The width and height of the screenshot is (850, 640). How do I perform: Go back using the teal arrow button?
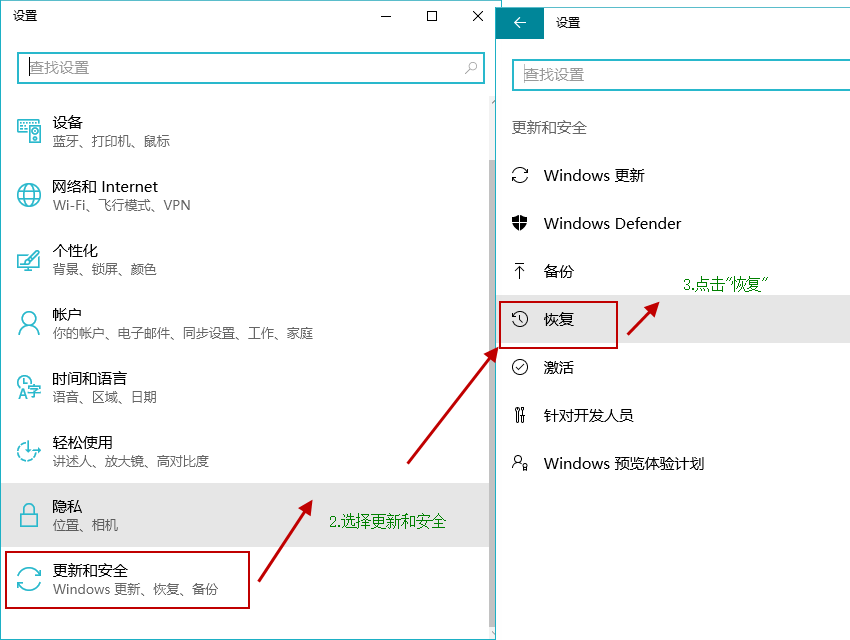(520, 23)
